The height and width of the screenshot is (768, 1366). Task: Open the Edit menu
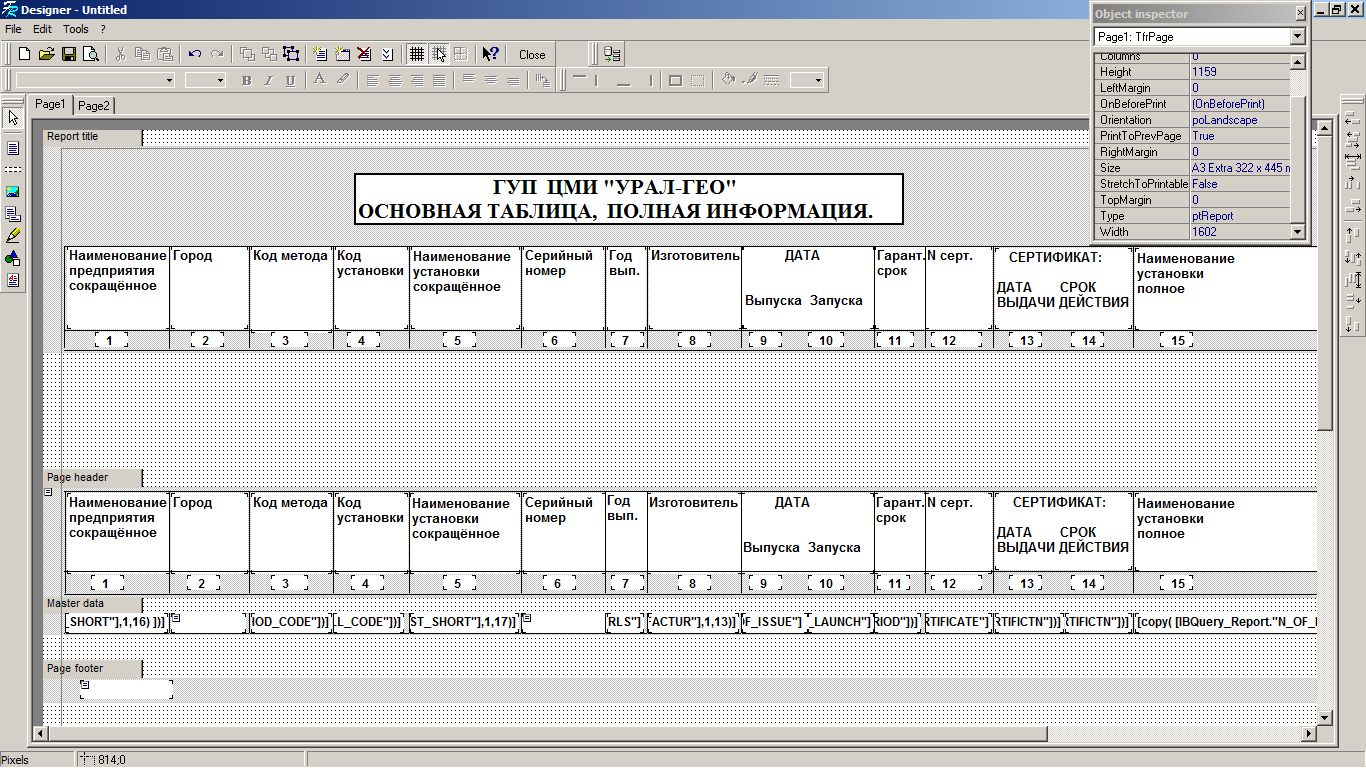point(42,30)
